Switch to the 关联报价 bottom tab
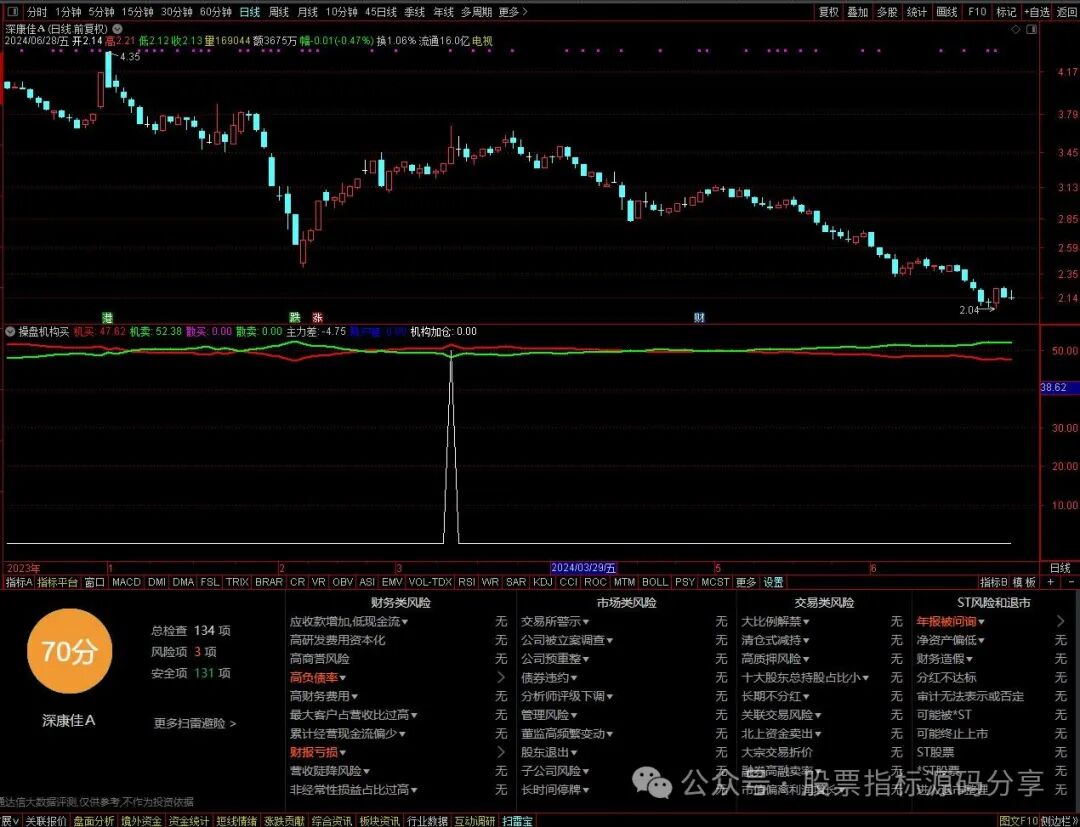1080x827 pixels. pos(46,821)
